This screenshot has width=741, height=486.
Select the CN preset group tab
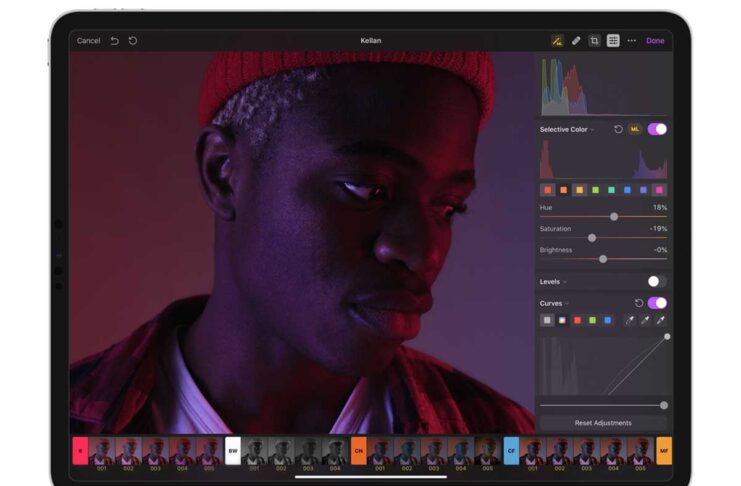pyautogui.click(x=358, y=451)
